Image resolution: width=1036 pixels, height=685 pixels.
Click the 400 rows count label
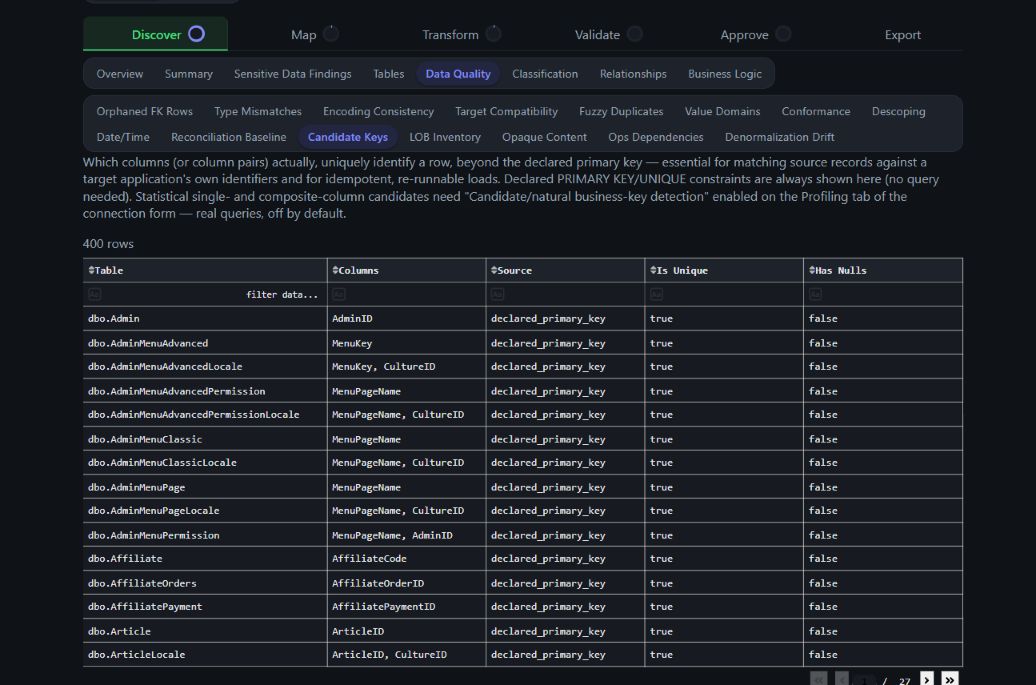[x=108, y=244]
